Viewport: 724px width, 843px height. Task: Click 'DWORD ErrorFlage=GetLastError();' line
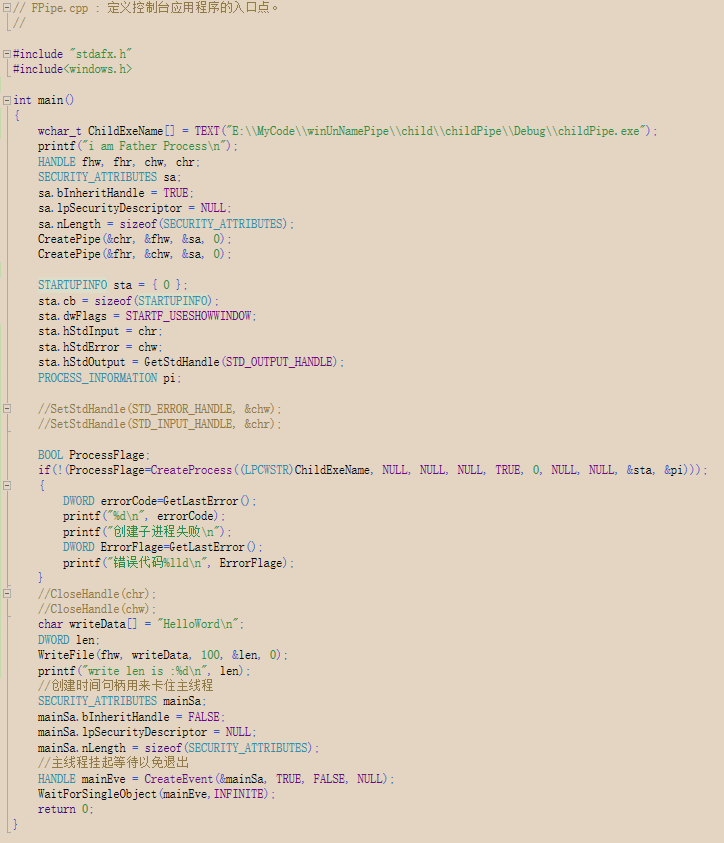162,547
